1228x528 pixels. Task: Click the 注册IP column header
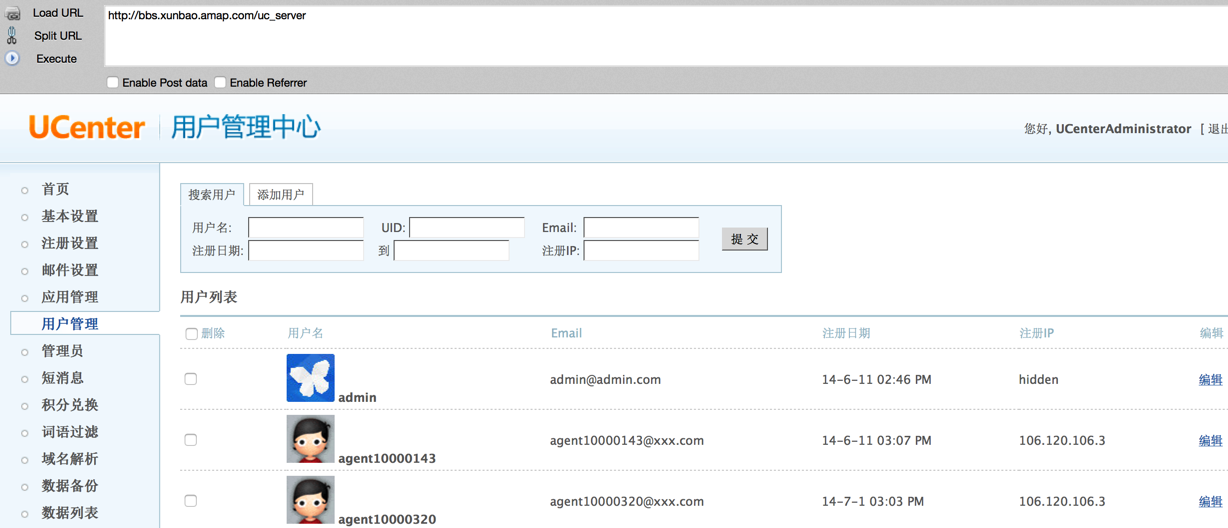click(x=1036, y=333)
